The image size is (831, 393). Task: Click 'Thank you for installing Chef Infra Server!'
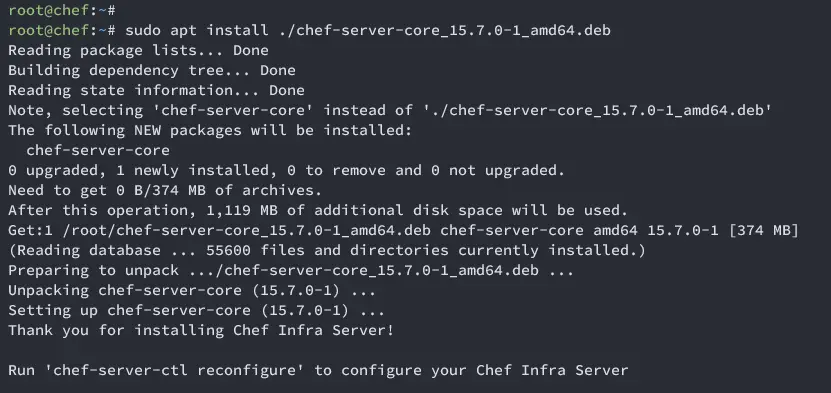point(201,331)
